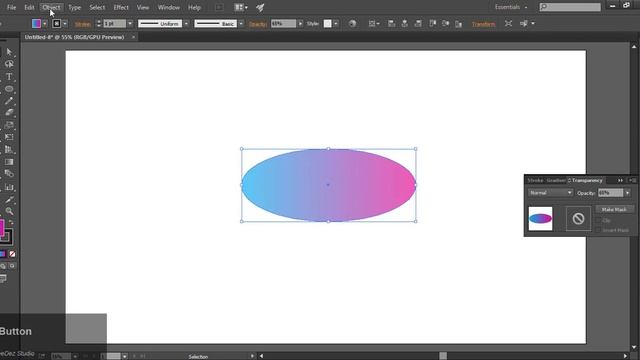
Task: Click the stroke swatch in control bar
Action: tap(57, 24)
